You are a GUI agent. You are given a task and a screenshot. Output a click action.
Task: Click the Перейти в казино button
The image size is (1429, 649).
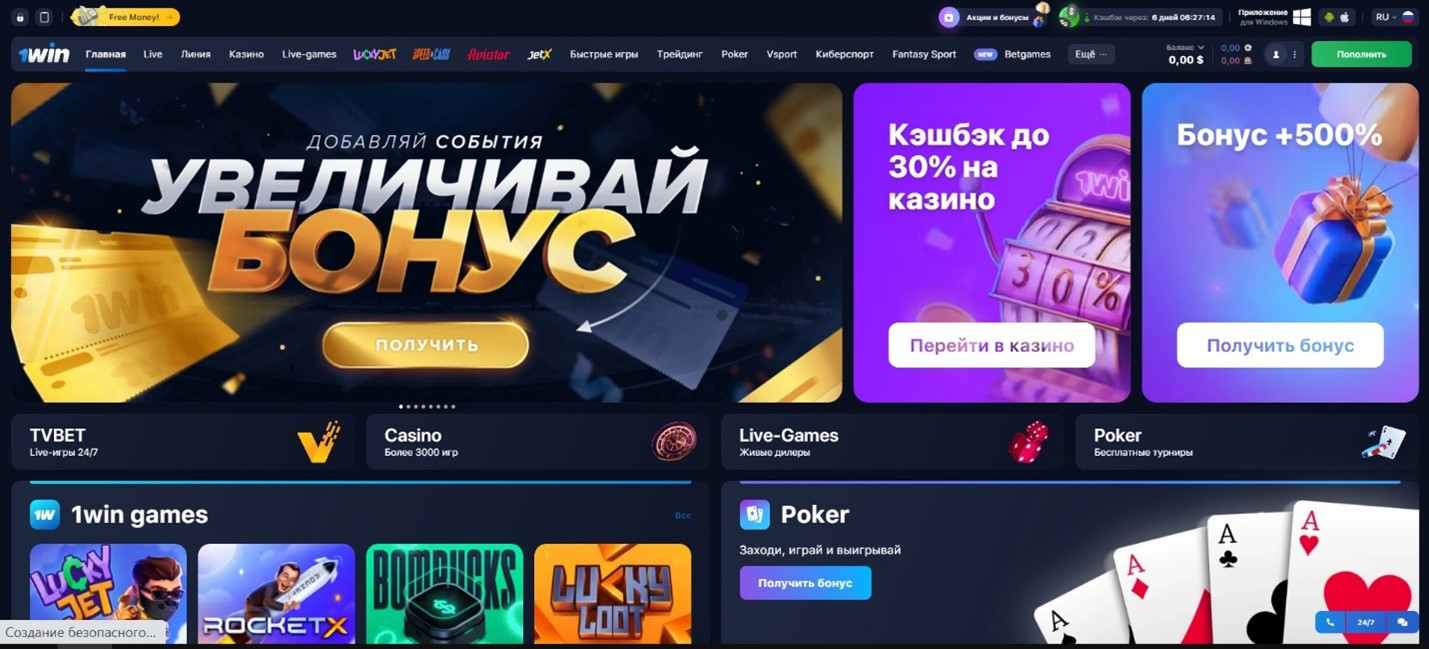[x=992, y=345]
